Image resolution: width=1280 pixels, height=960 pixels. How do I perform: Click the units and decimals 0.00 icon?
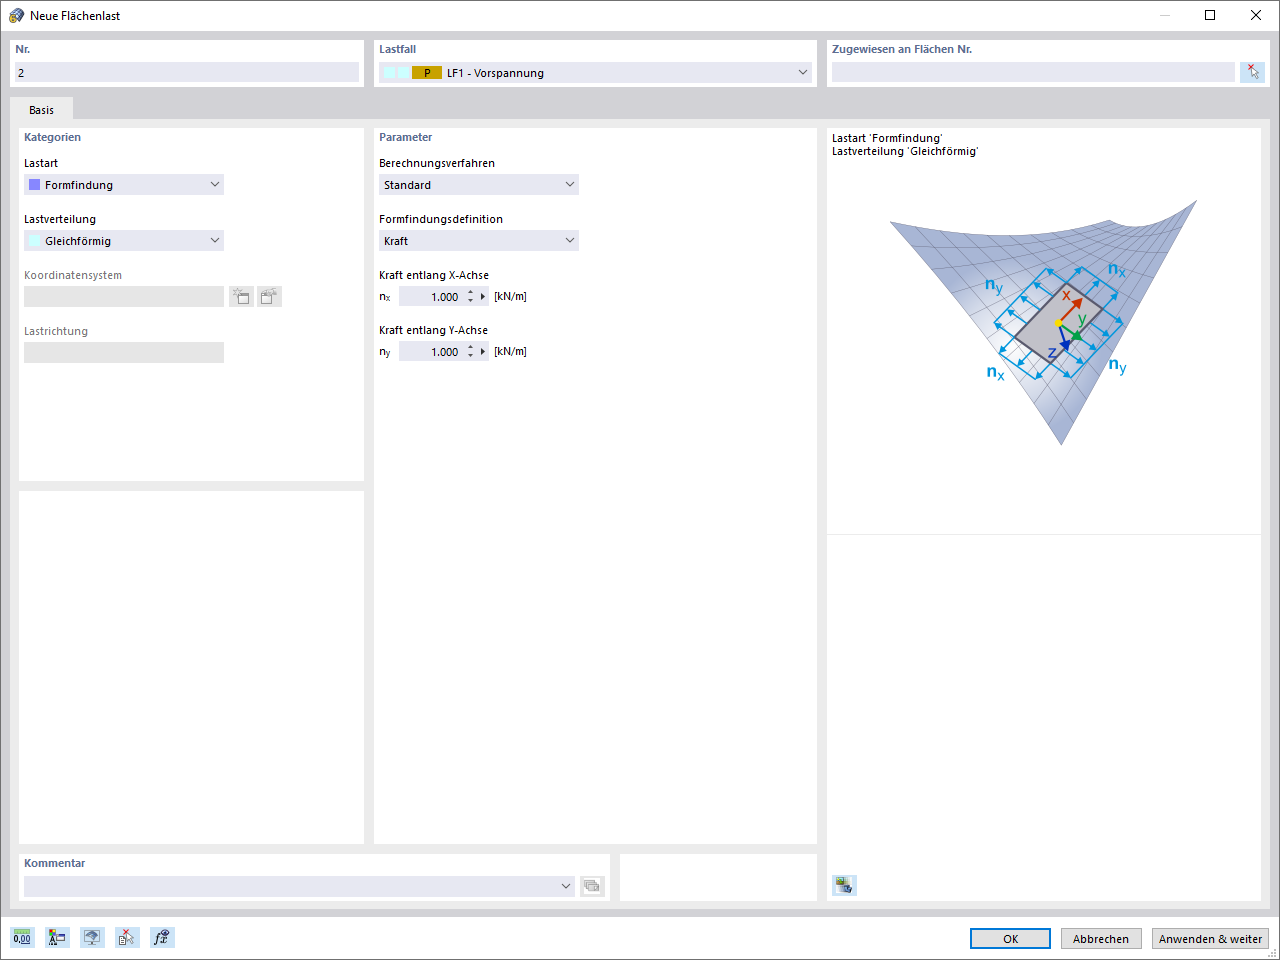click(22, 937)
